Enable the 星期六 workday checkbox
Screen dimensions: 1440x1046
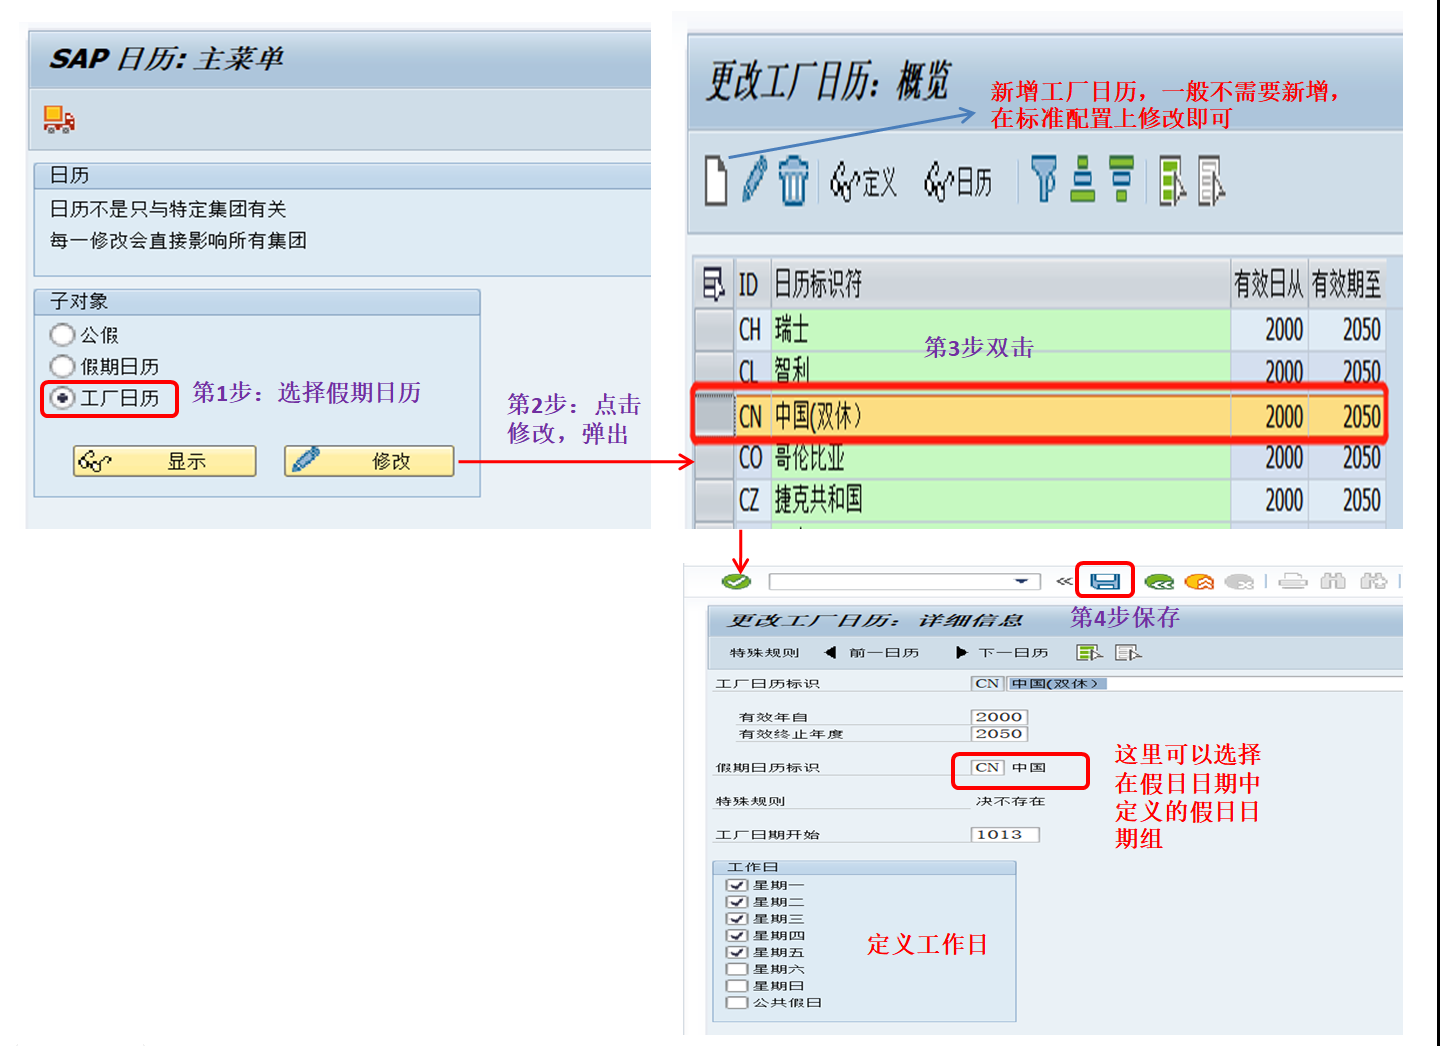click(737, 968)
